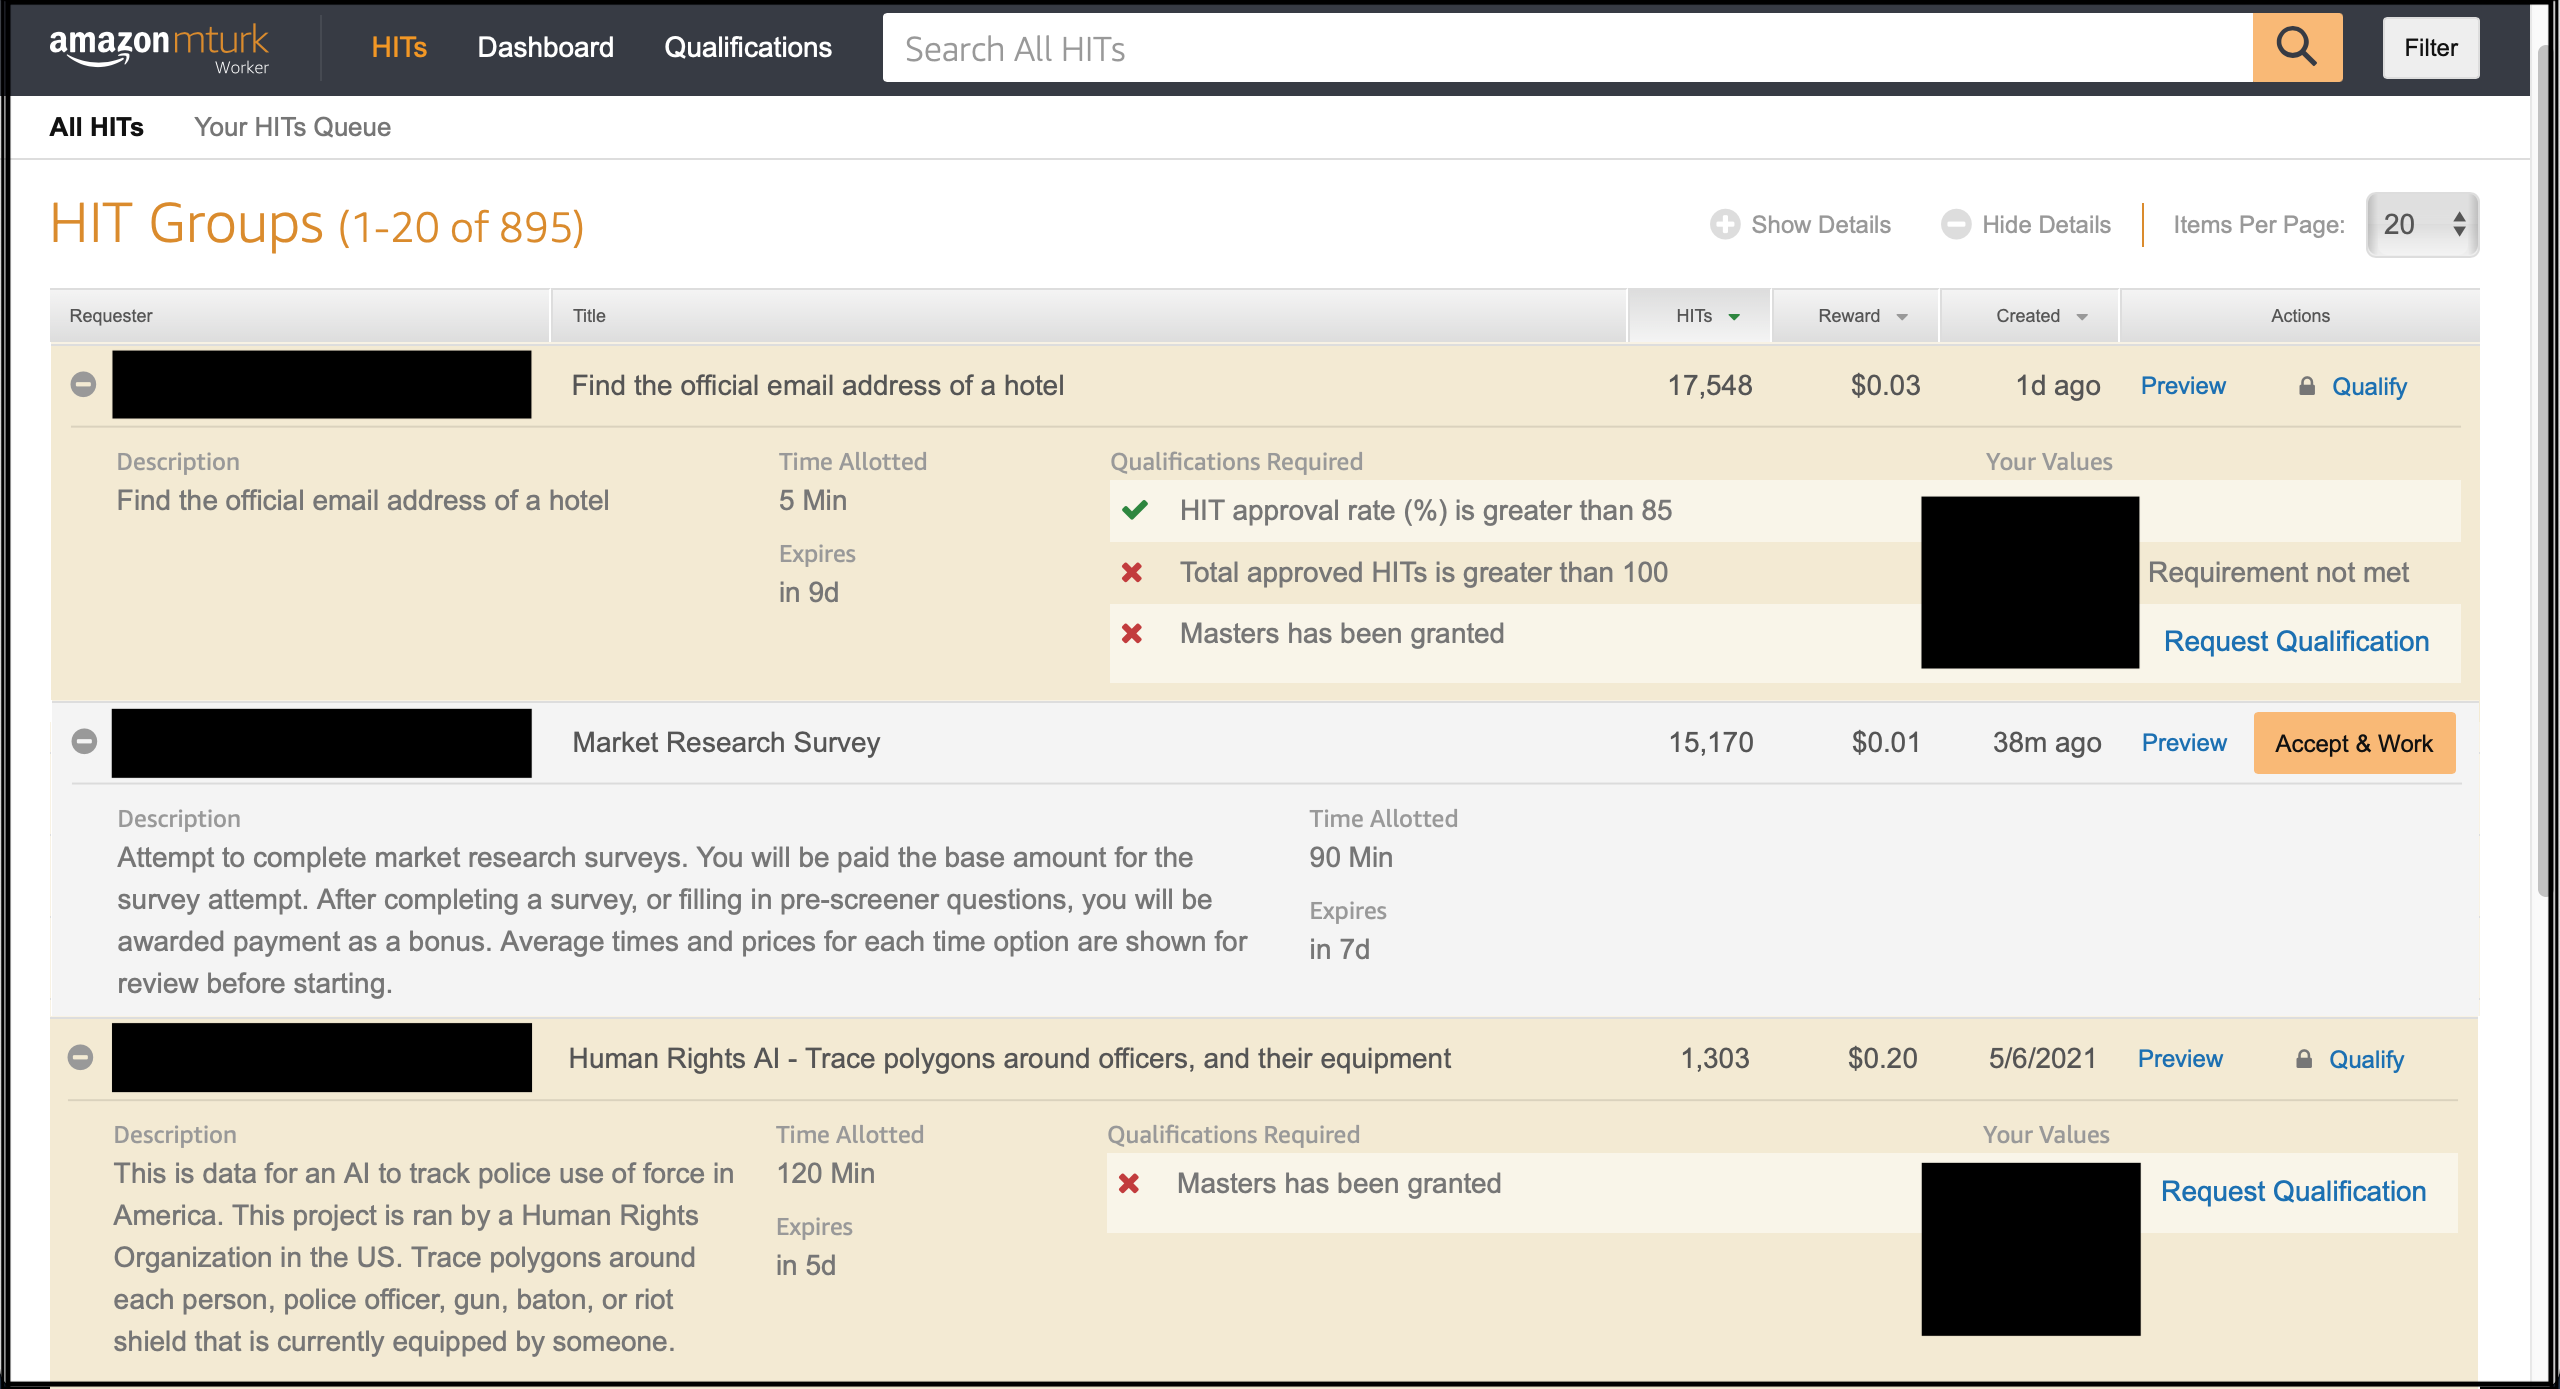The image size is (2560, 1389).
Task: Click the plus icon next to Show Details
Action: [1725, 224]
